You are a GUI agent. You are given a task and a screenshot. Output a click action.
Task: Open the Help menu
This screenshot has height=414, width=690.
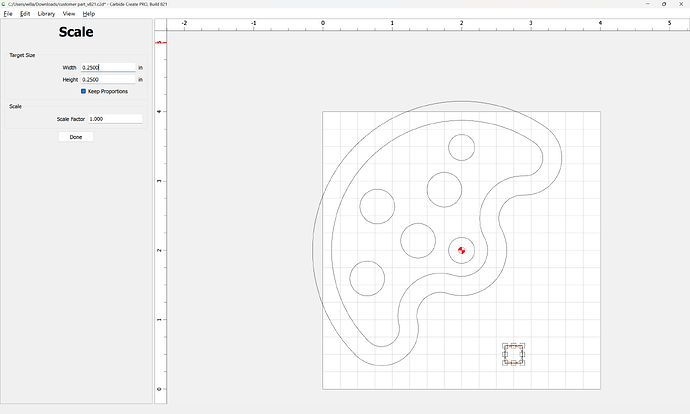tap(89, 14)
